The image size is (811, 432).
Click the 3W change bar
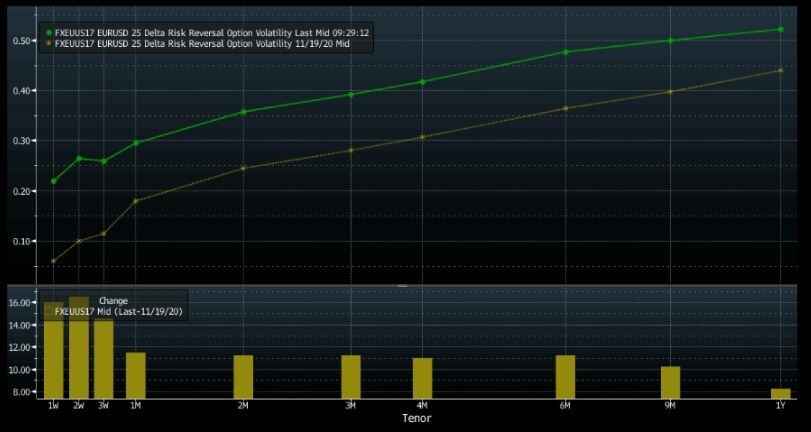point(104,359)
